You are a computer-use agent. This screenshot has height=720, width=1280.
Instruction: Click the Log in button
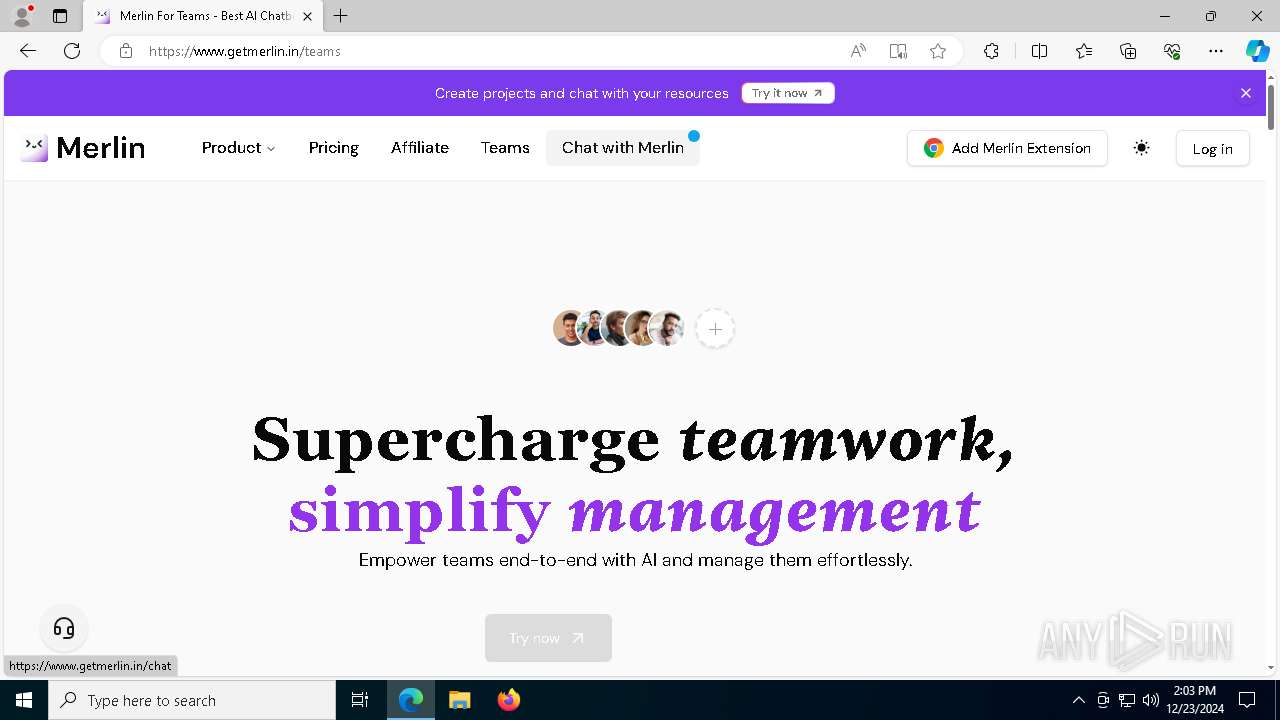click(x=1212, y=148)
